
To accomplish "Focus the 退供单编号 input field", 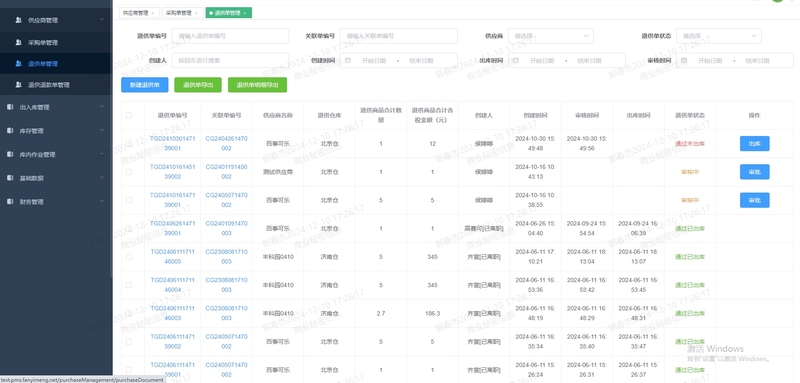I will [231, 36].
